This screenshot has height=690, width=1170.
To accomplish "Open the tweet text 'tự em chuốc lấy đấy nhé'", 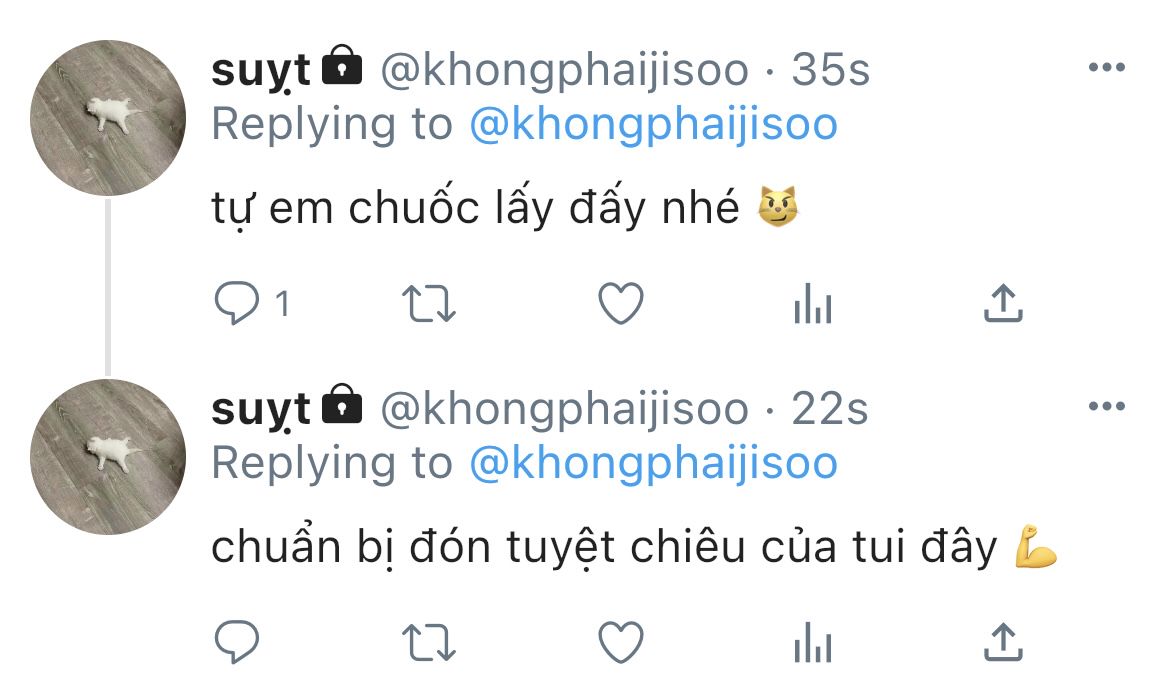I will [x=475, y=208].
